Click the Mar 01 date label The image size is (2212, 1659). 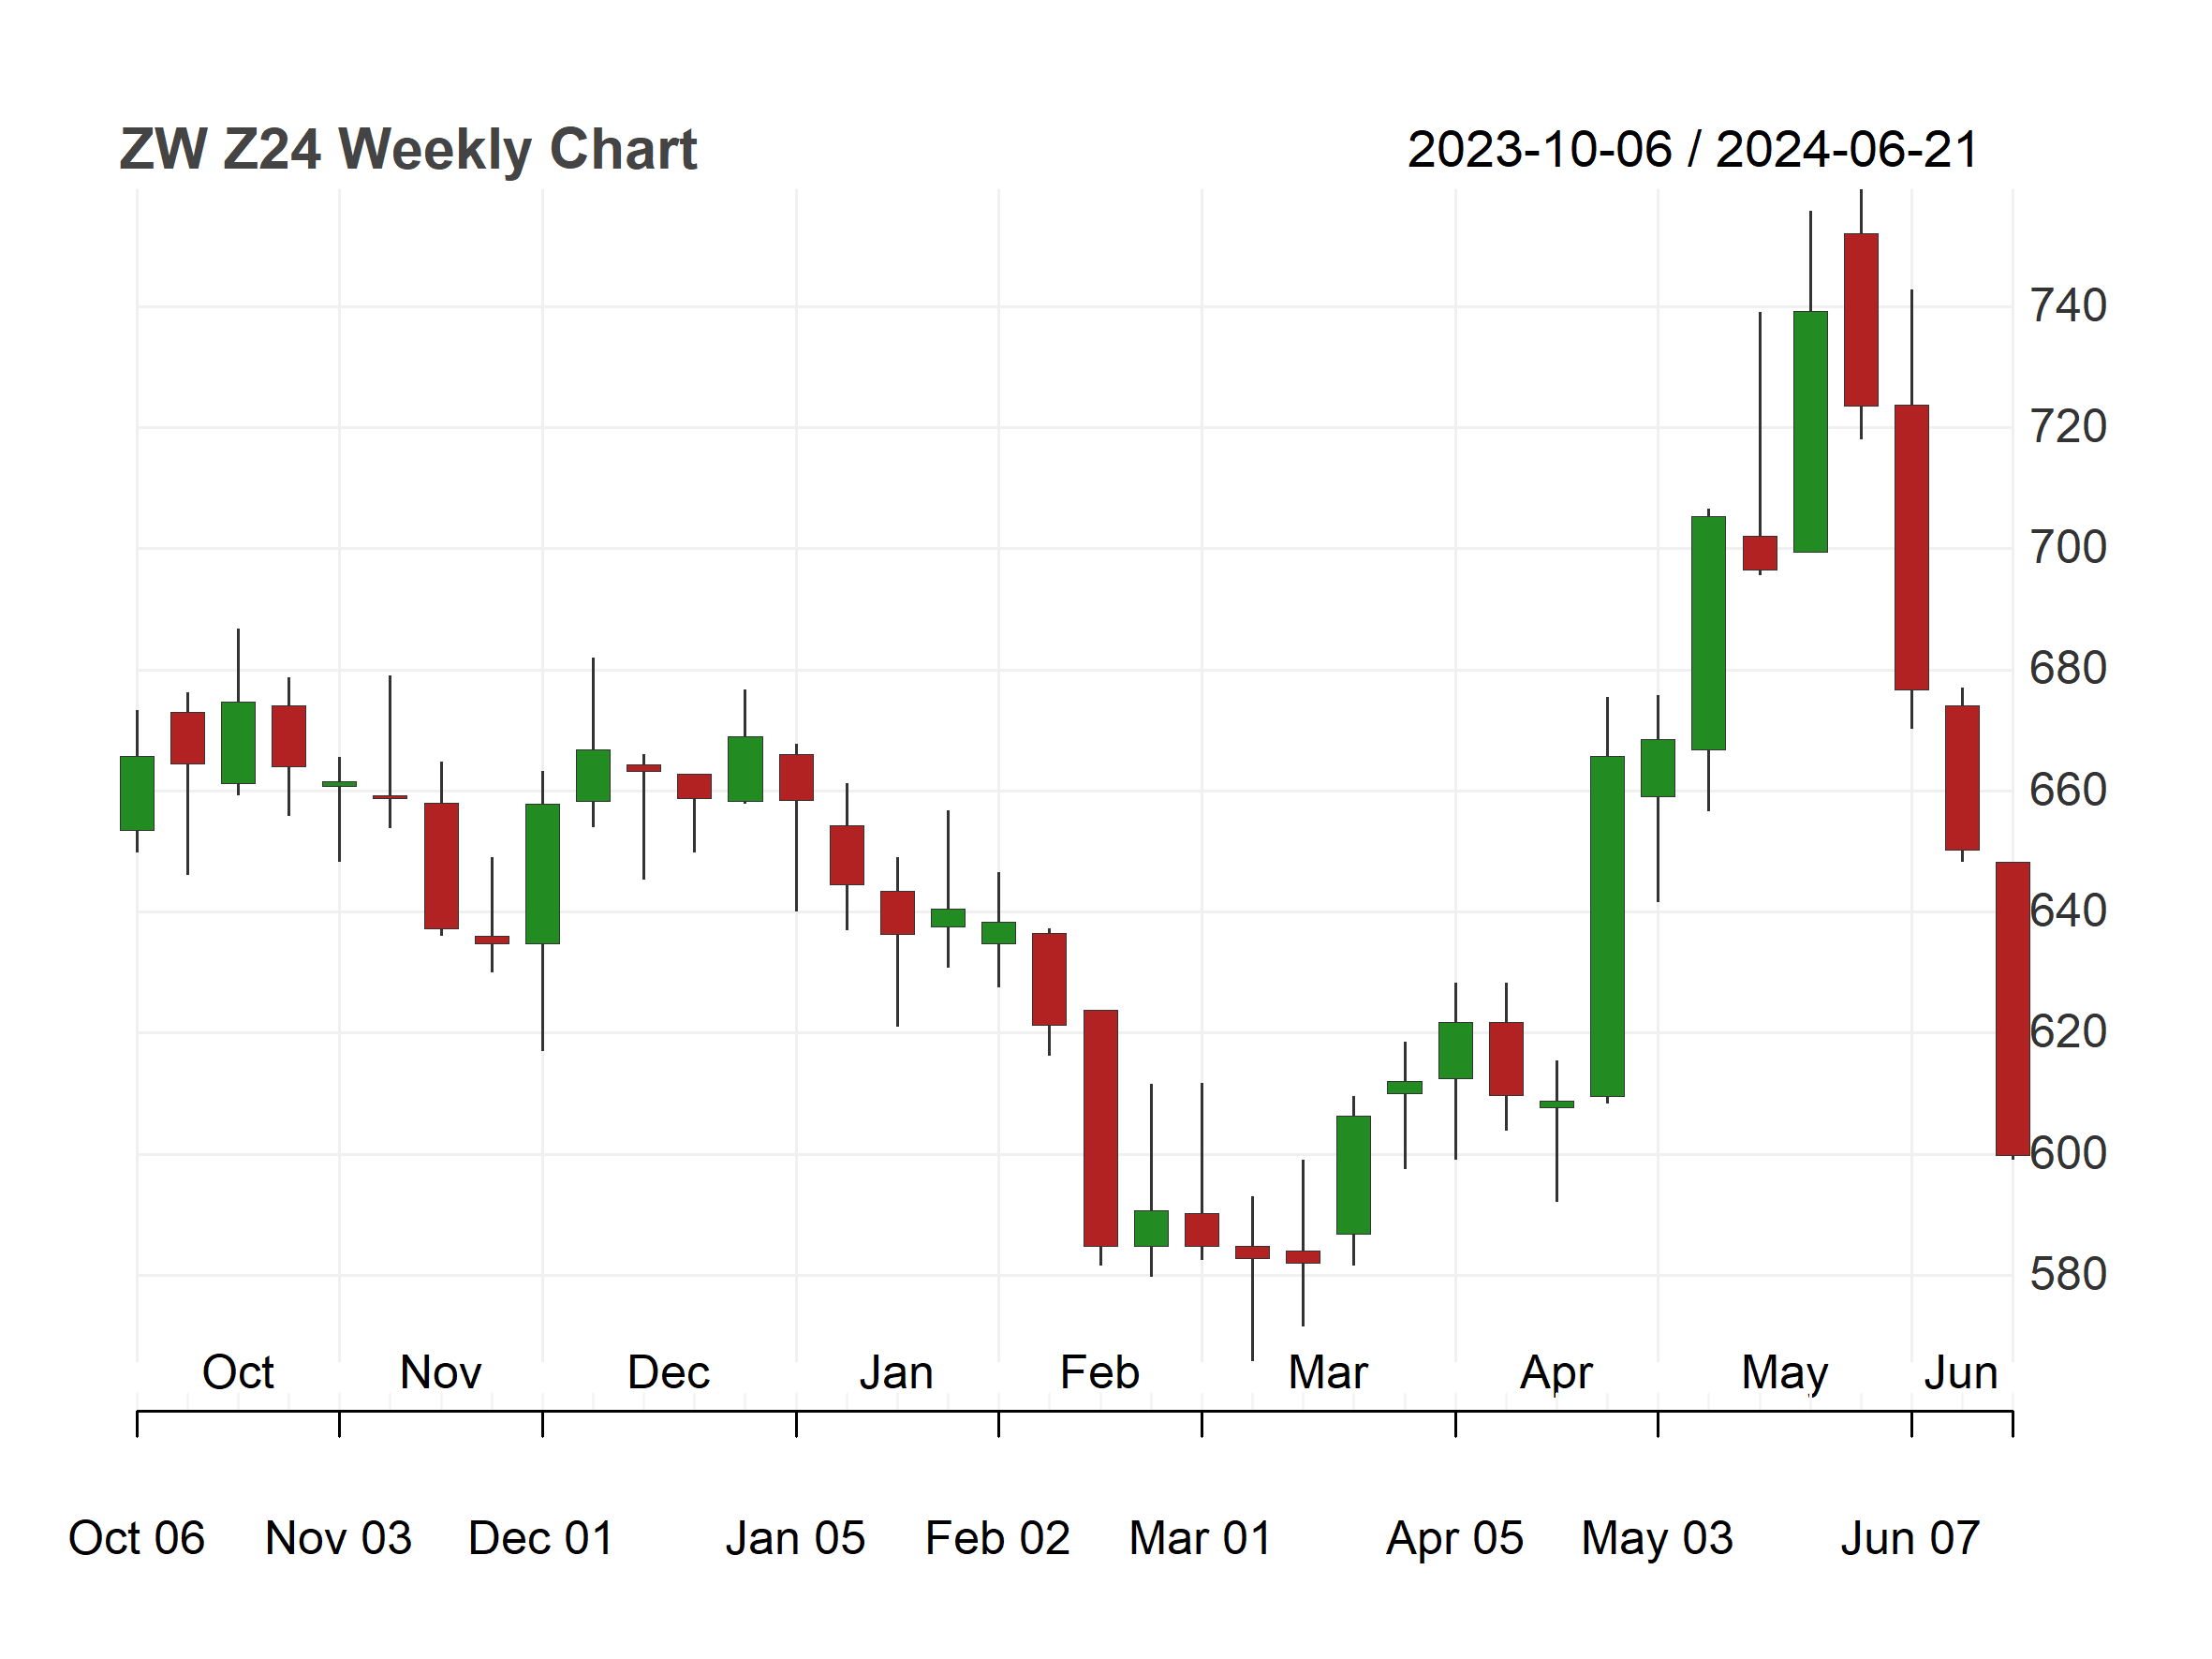(1201, 1538)
